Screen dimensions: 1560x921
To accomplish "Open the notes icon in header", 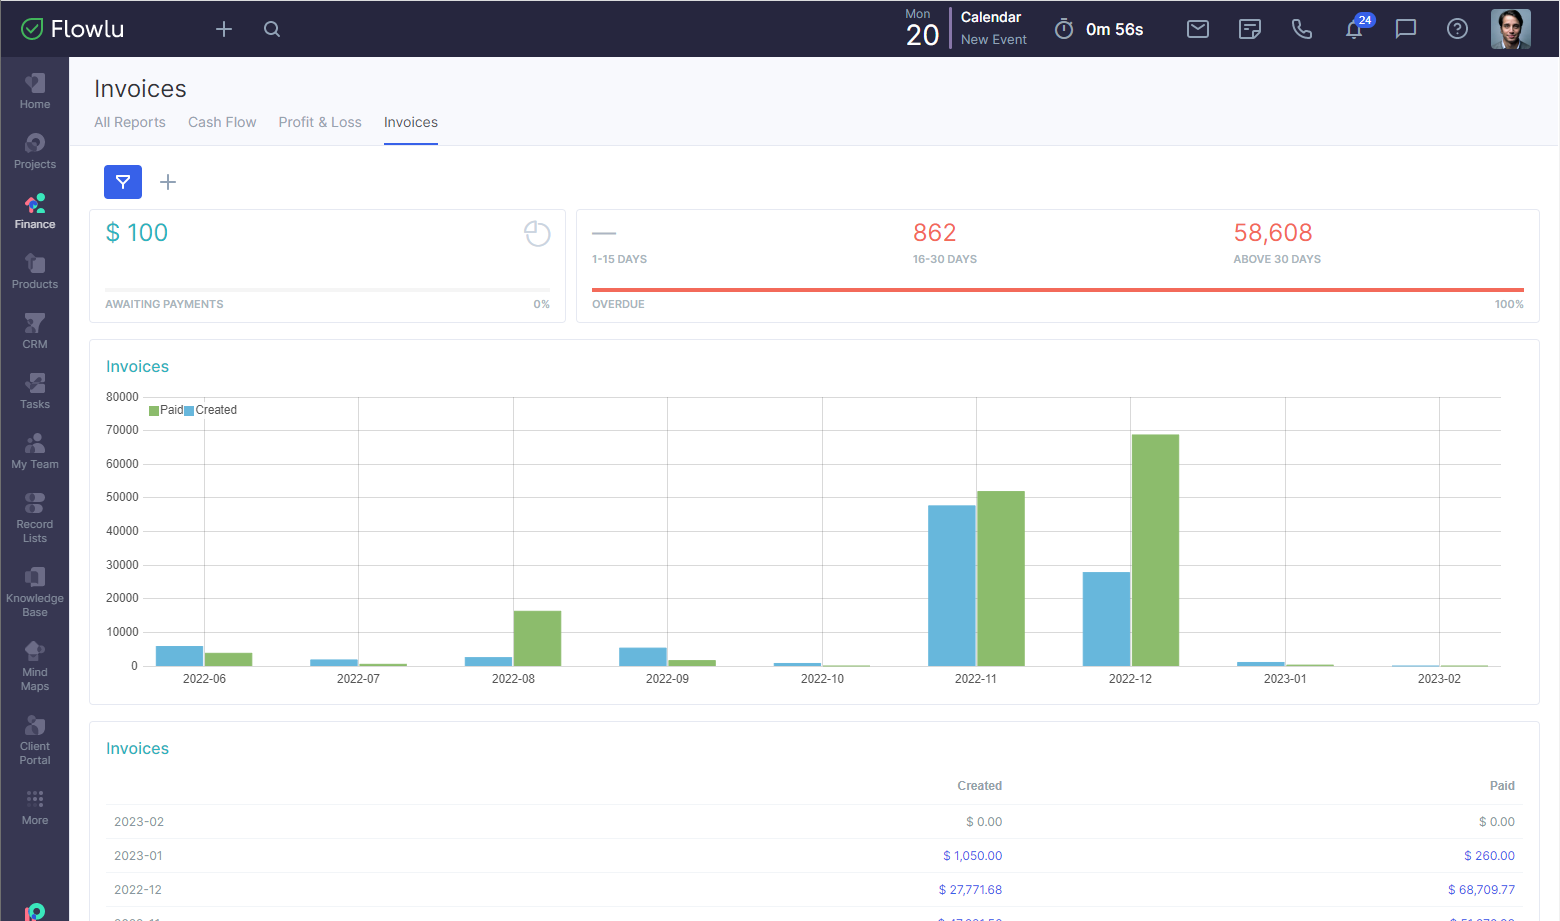I will (x=1250, y=29).
